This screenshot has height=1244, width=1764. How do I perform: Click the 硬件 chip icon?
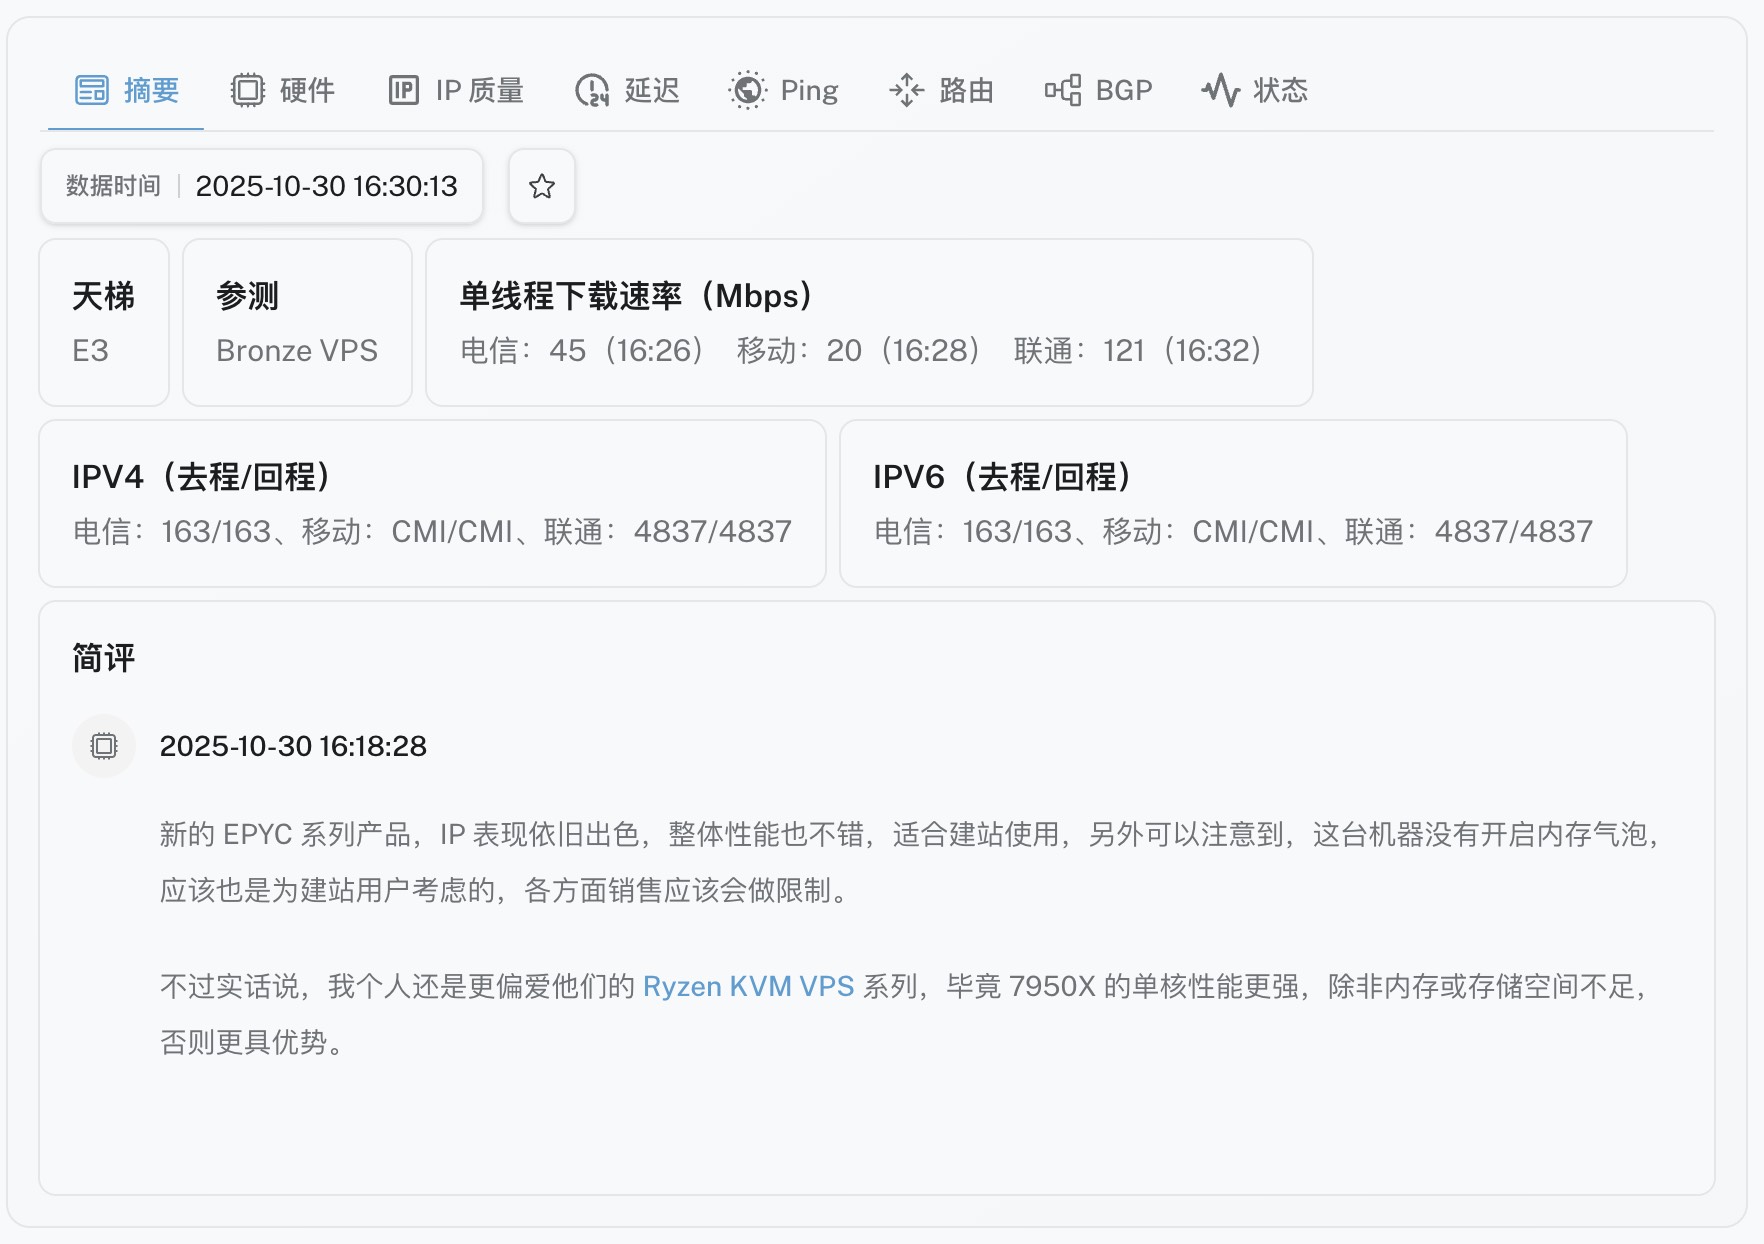(247, 90)
